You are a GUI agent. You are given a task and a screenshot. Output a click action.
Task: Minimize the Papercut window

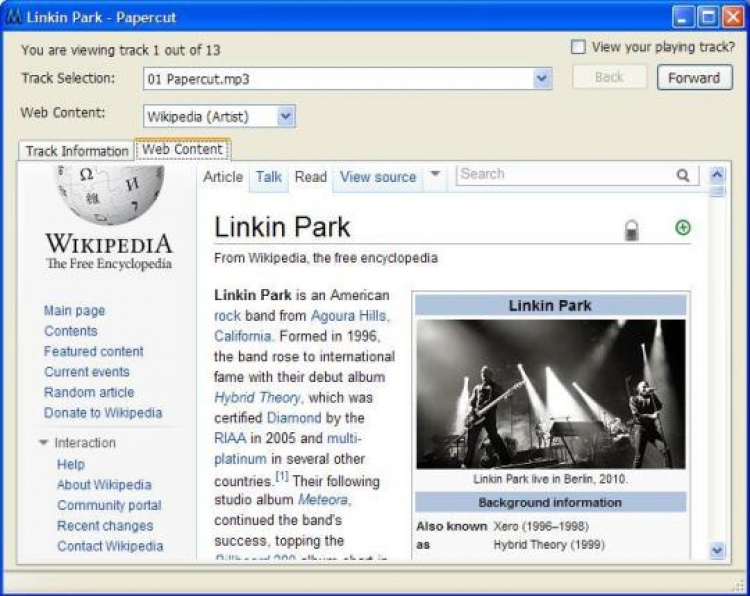pos(683,17)
